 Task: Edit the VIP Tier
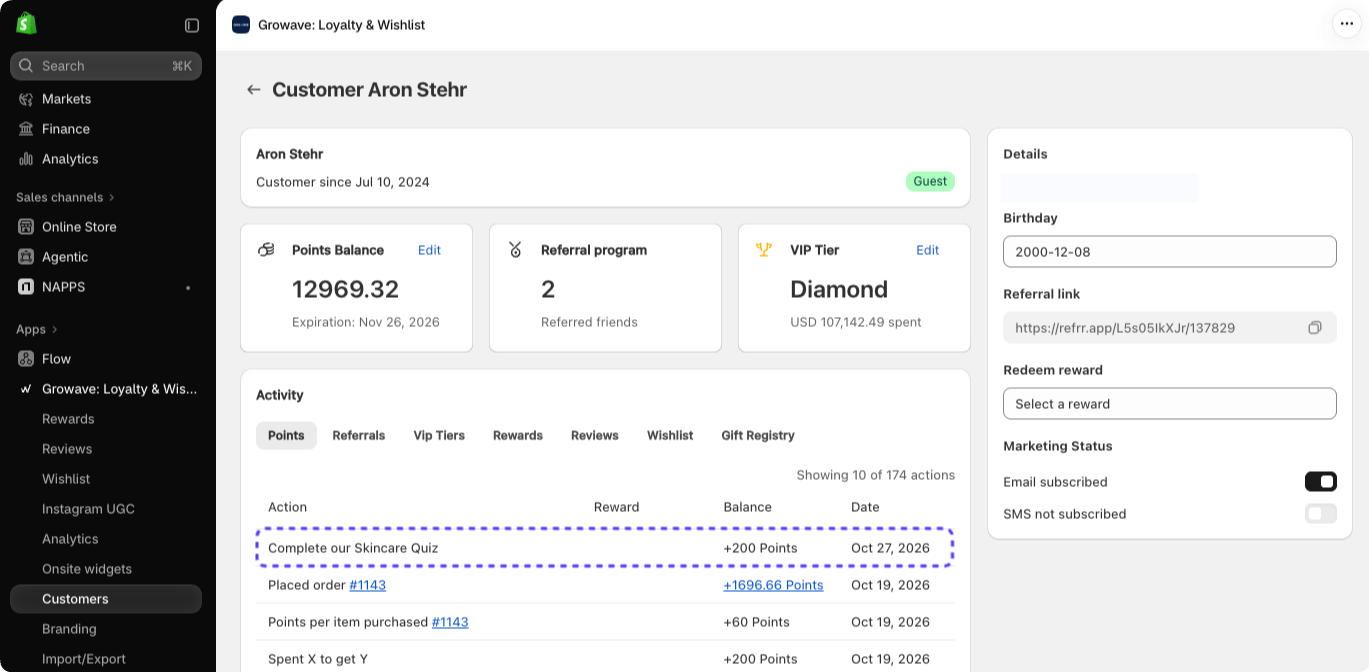pos(928,250)
